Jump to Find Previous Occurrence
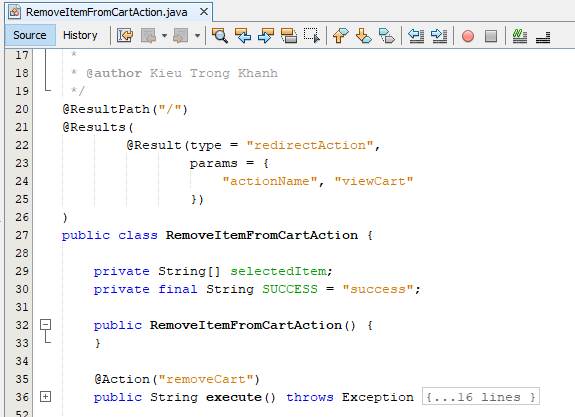This screenshot has height=417, width=575. pyautogui.click(x=243, y=36)
